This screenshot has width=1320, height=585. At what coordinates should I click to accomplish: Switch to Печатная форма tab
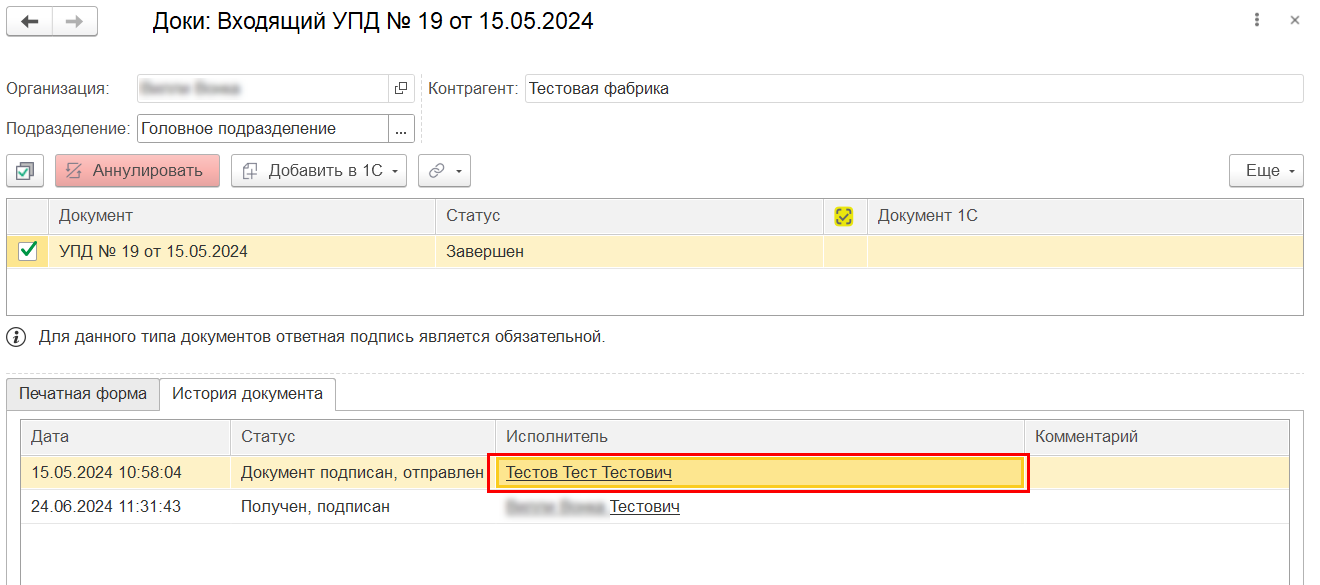coord(83,394)
